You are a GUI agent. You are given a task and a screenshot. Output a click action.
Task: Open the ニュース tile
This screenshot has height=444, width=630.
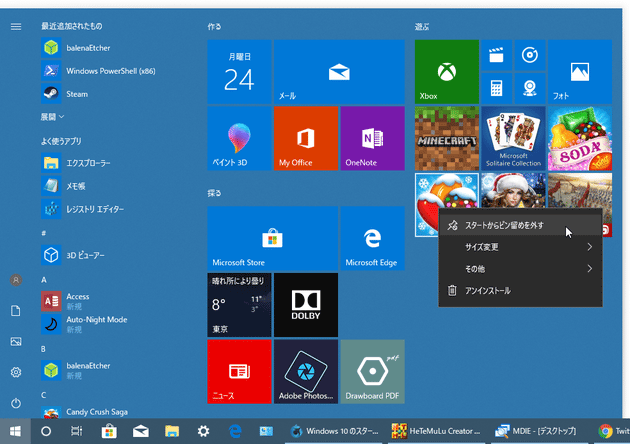pyautogui.click(x=239, y=372)
